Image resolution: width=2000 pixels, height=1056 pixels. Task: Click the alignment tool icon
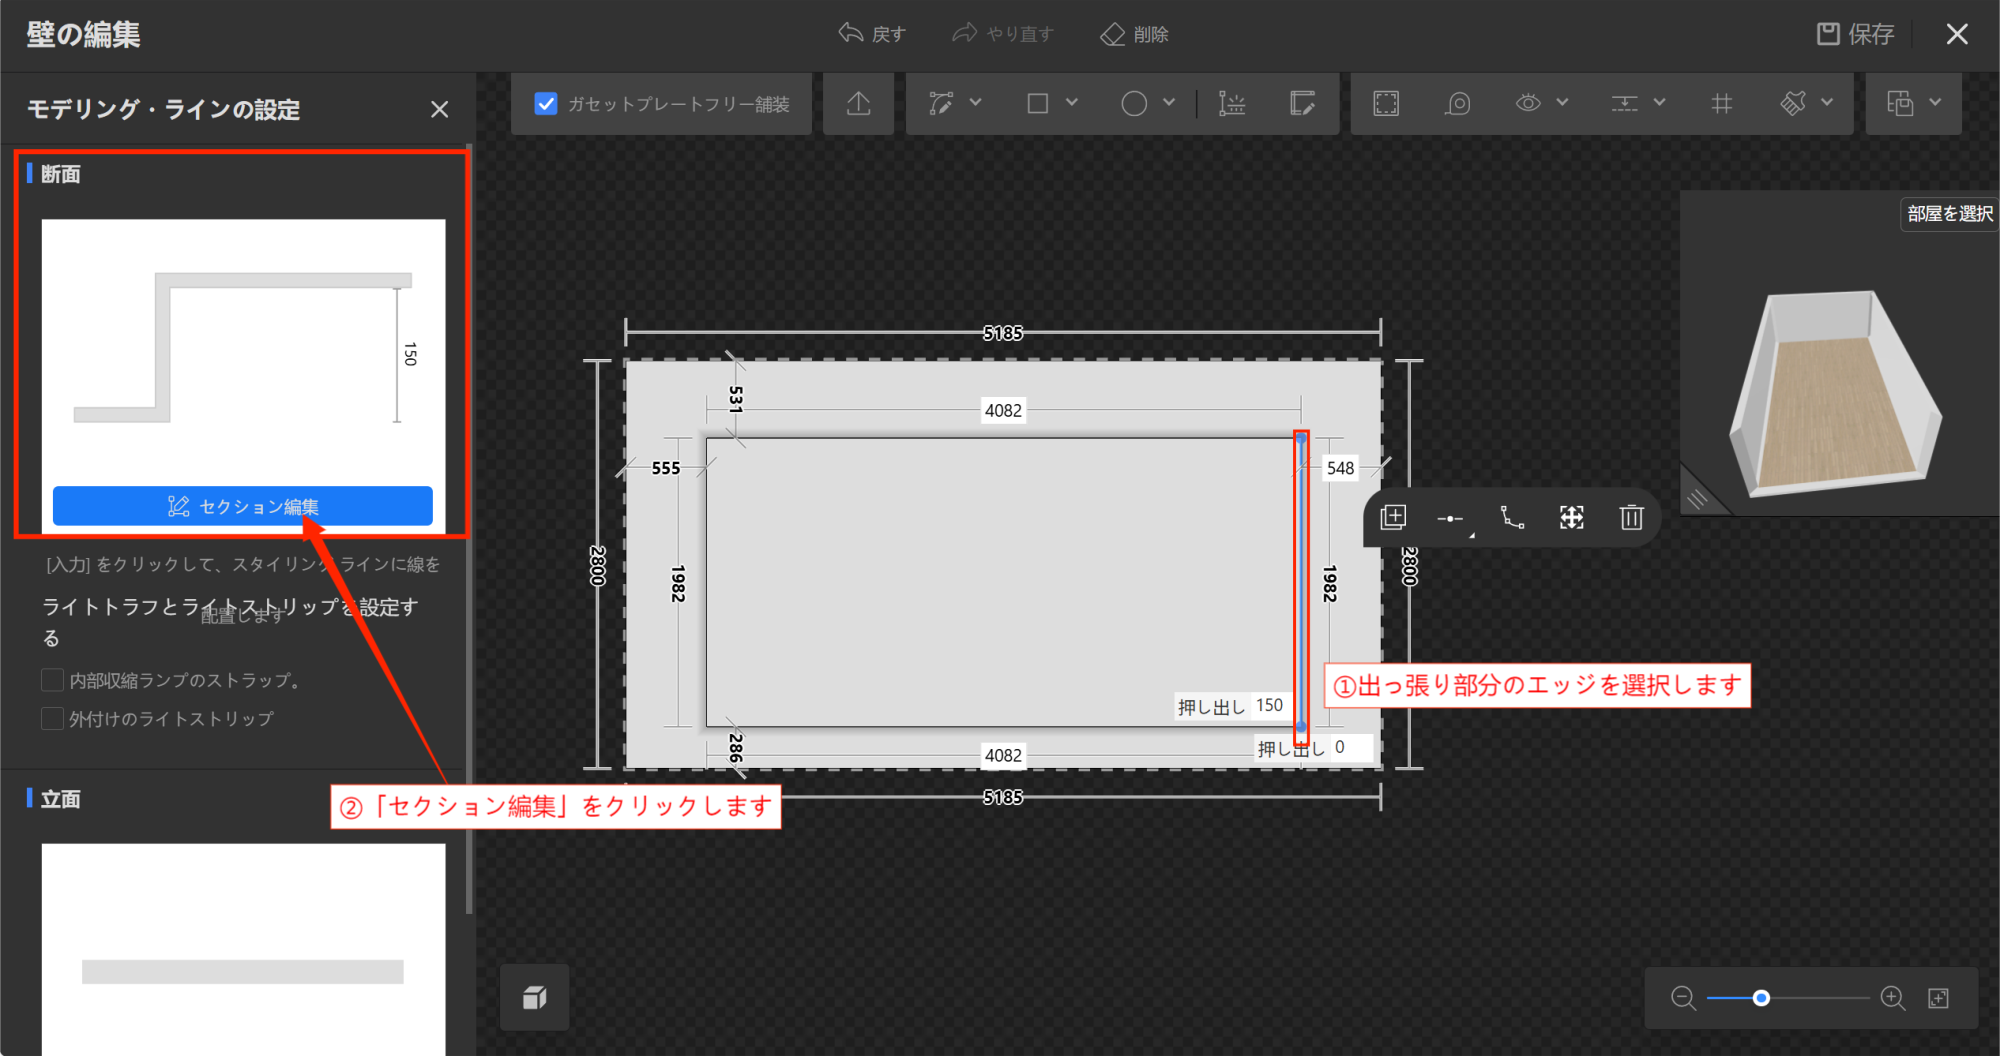1625,103
